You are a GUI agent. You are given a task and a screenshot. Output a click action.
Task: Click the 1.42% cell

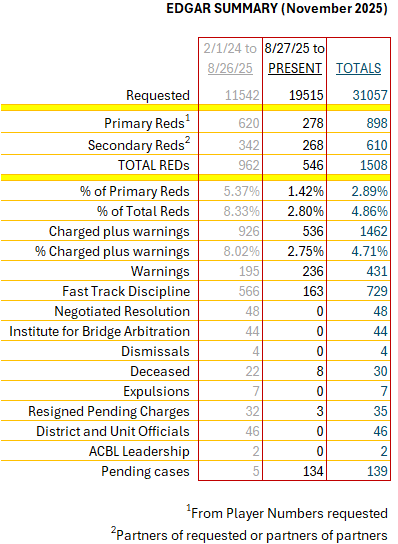pos(306,191)
